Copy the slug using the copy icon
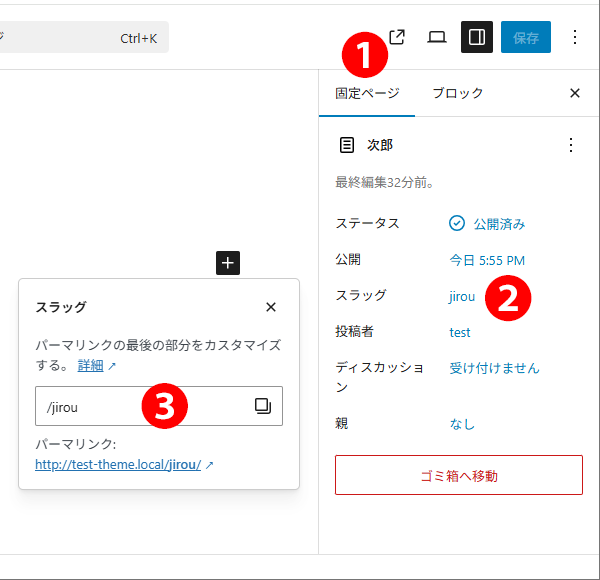 [262, 406]
